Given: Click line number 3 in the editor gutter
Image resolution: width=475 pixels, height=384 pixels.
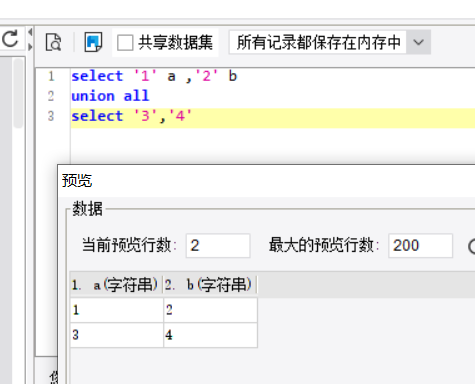Looking at the screenshot, I should [51, 116].
